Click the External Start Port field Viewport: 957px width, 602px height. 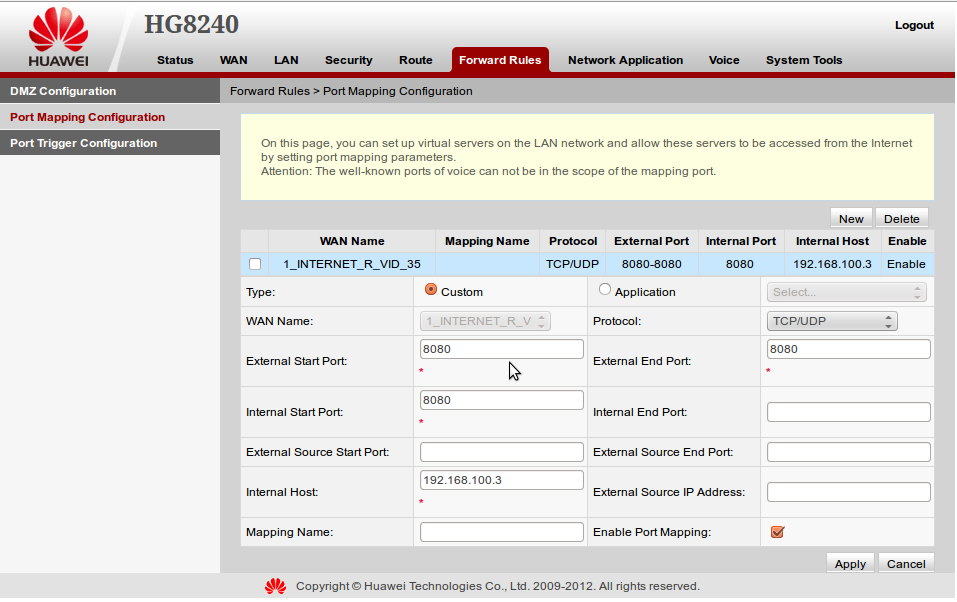[502, 349]
